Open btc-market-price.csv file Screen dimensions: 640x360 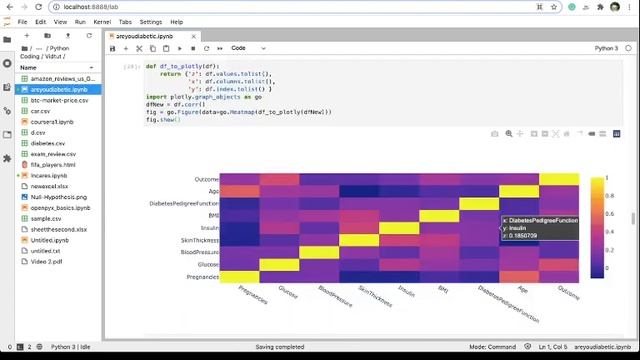click(59, 100)
